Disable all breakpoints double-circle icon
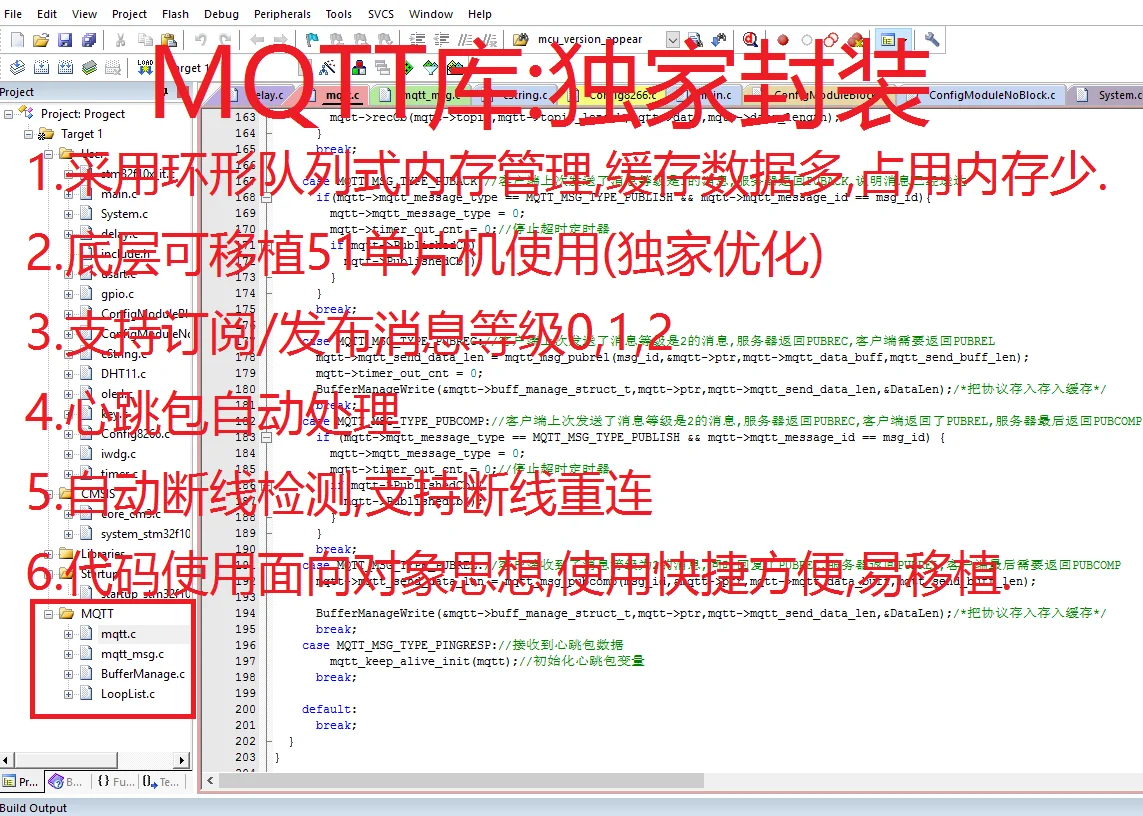This screenshot has height=816, width=1143. 831,39
